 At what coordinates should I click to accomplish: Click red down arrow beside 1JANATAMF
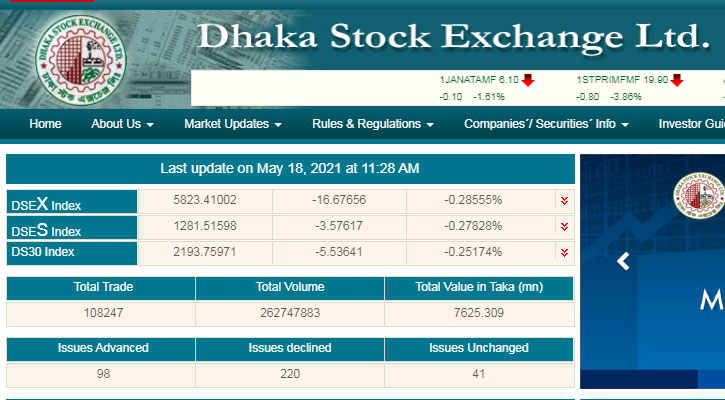tap(528, 81)
